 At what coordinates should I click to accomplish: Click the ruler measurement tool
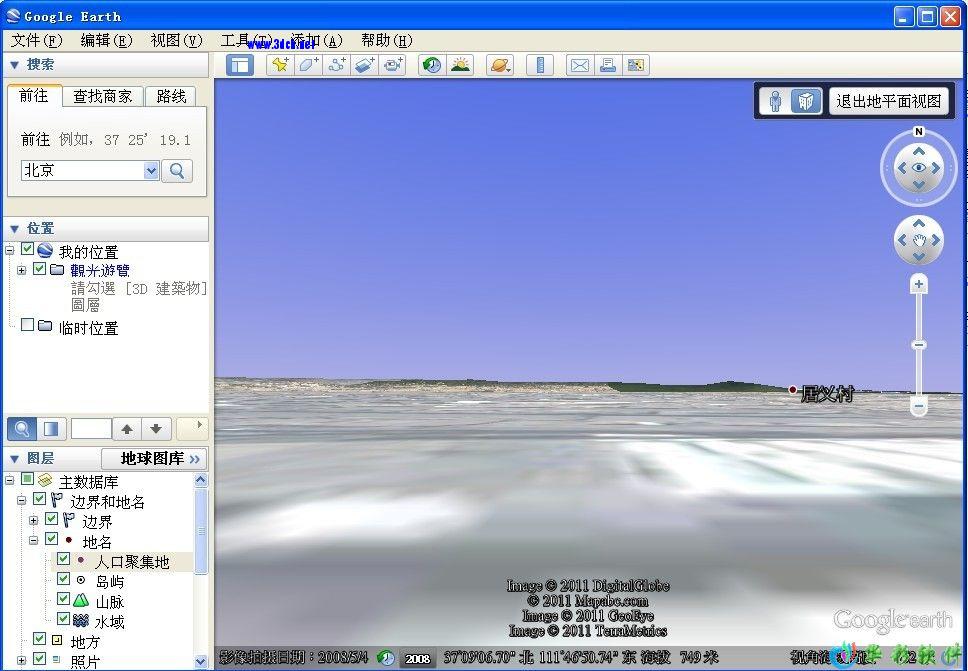point(540,65)
